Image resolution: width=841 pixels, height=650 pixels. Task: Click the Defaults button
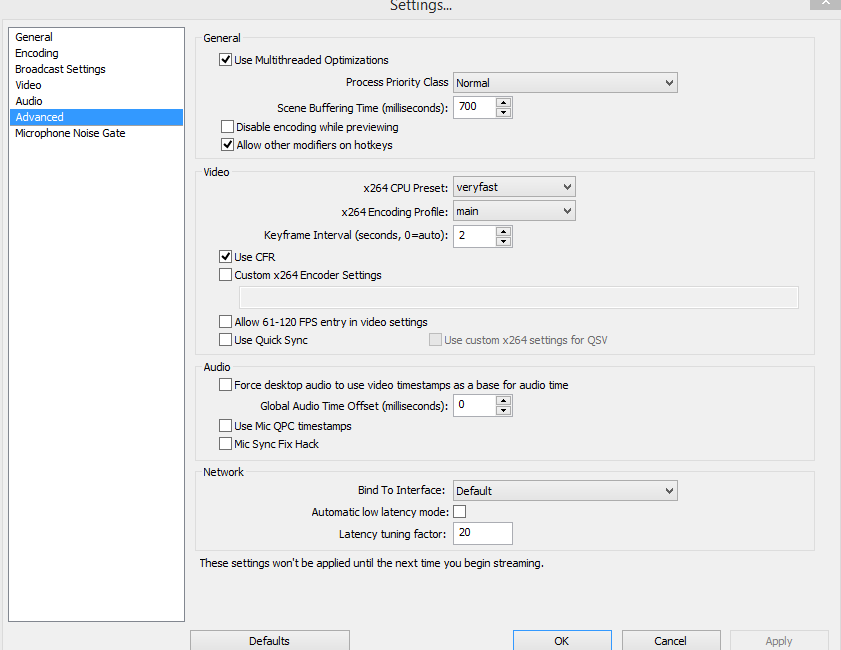pyautogui.click(x=270, y=640)
